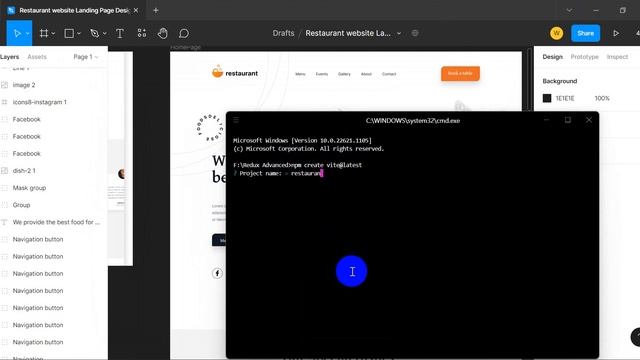Open Move tool options dropdown arrow
This screenshot has height=360, width=640.
(28, 33)
